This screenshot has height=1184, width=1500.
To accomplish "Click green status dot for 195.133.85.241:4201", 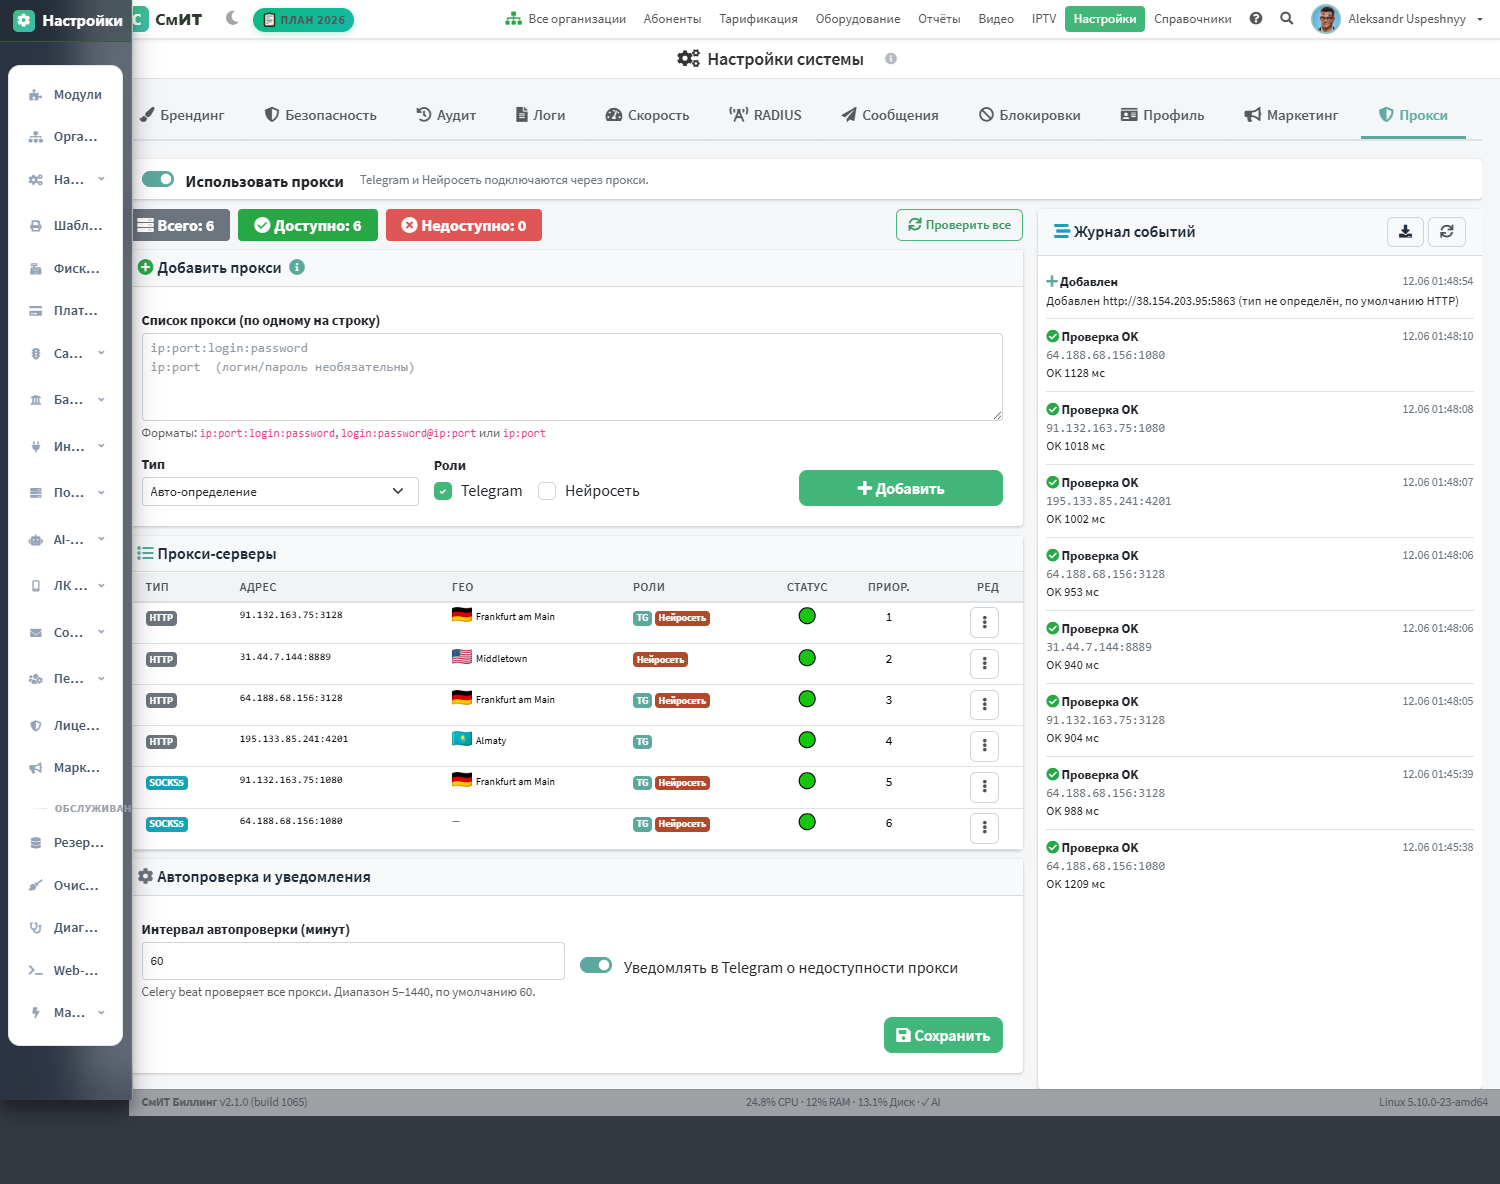I will (x=807, y=740).
